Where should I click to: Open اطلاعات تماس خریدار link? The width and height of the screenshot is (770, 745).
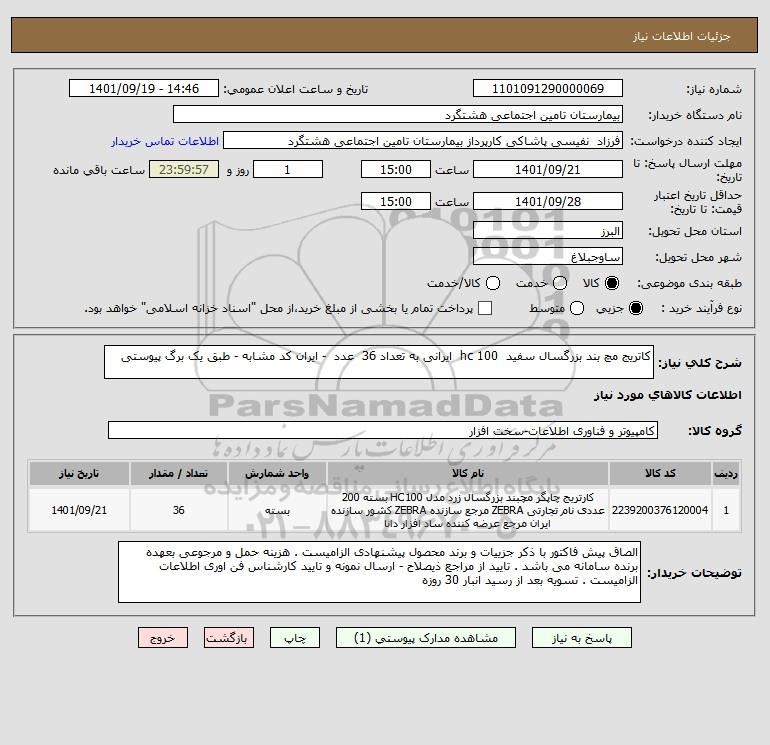point(165,141)
